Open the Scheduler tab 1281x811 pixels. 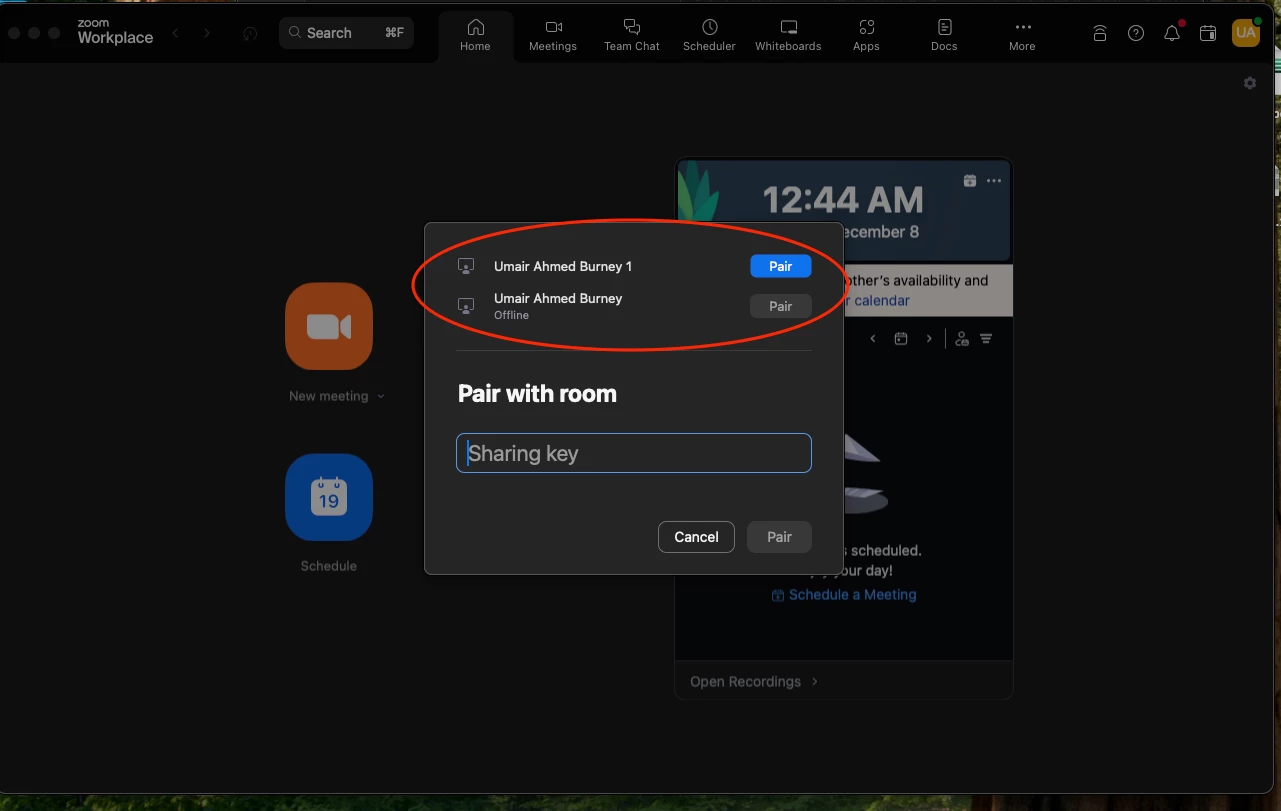tap(709, 35)
